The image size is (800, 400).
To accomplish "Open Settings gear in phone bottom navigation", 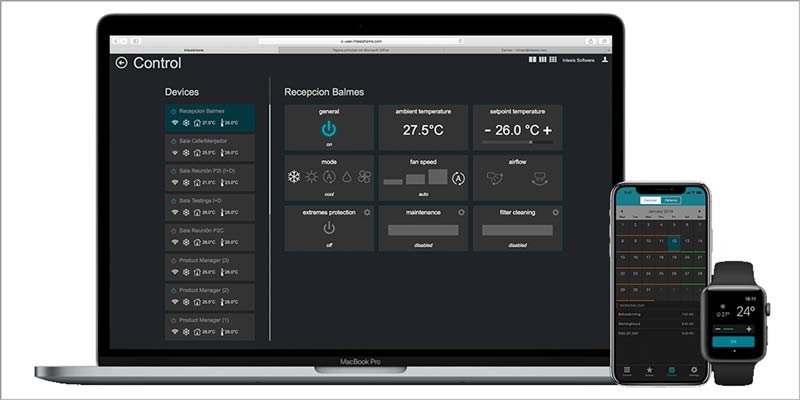I will click(x=694, y=371).
